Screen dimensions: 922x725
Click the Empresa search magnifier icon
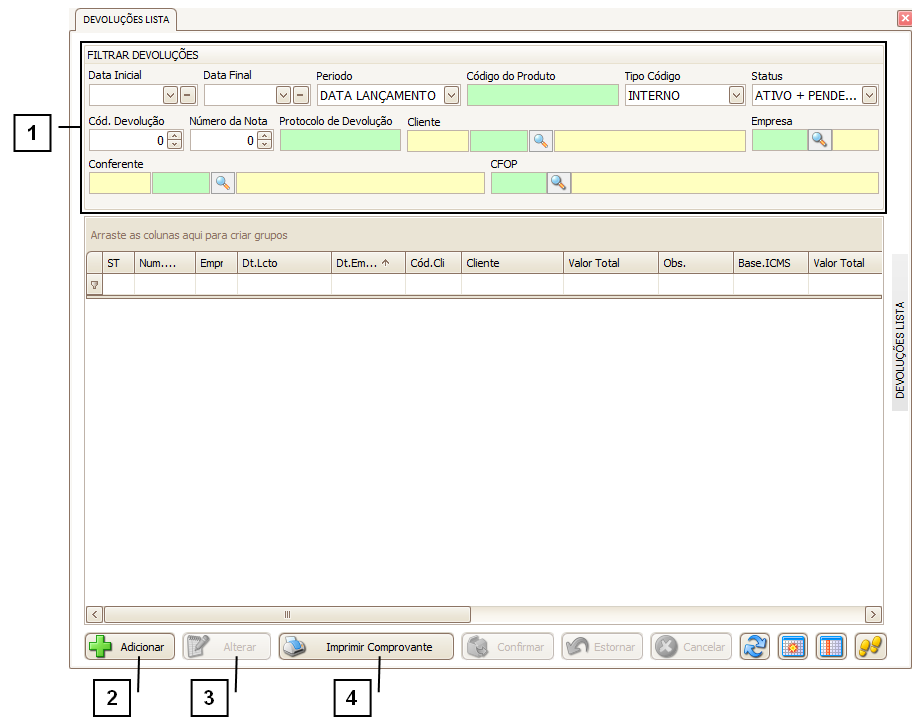pyautogui.click(x=819, y=141)
